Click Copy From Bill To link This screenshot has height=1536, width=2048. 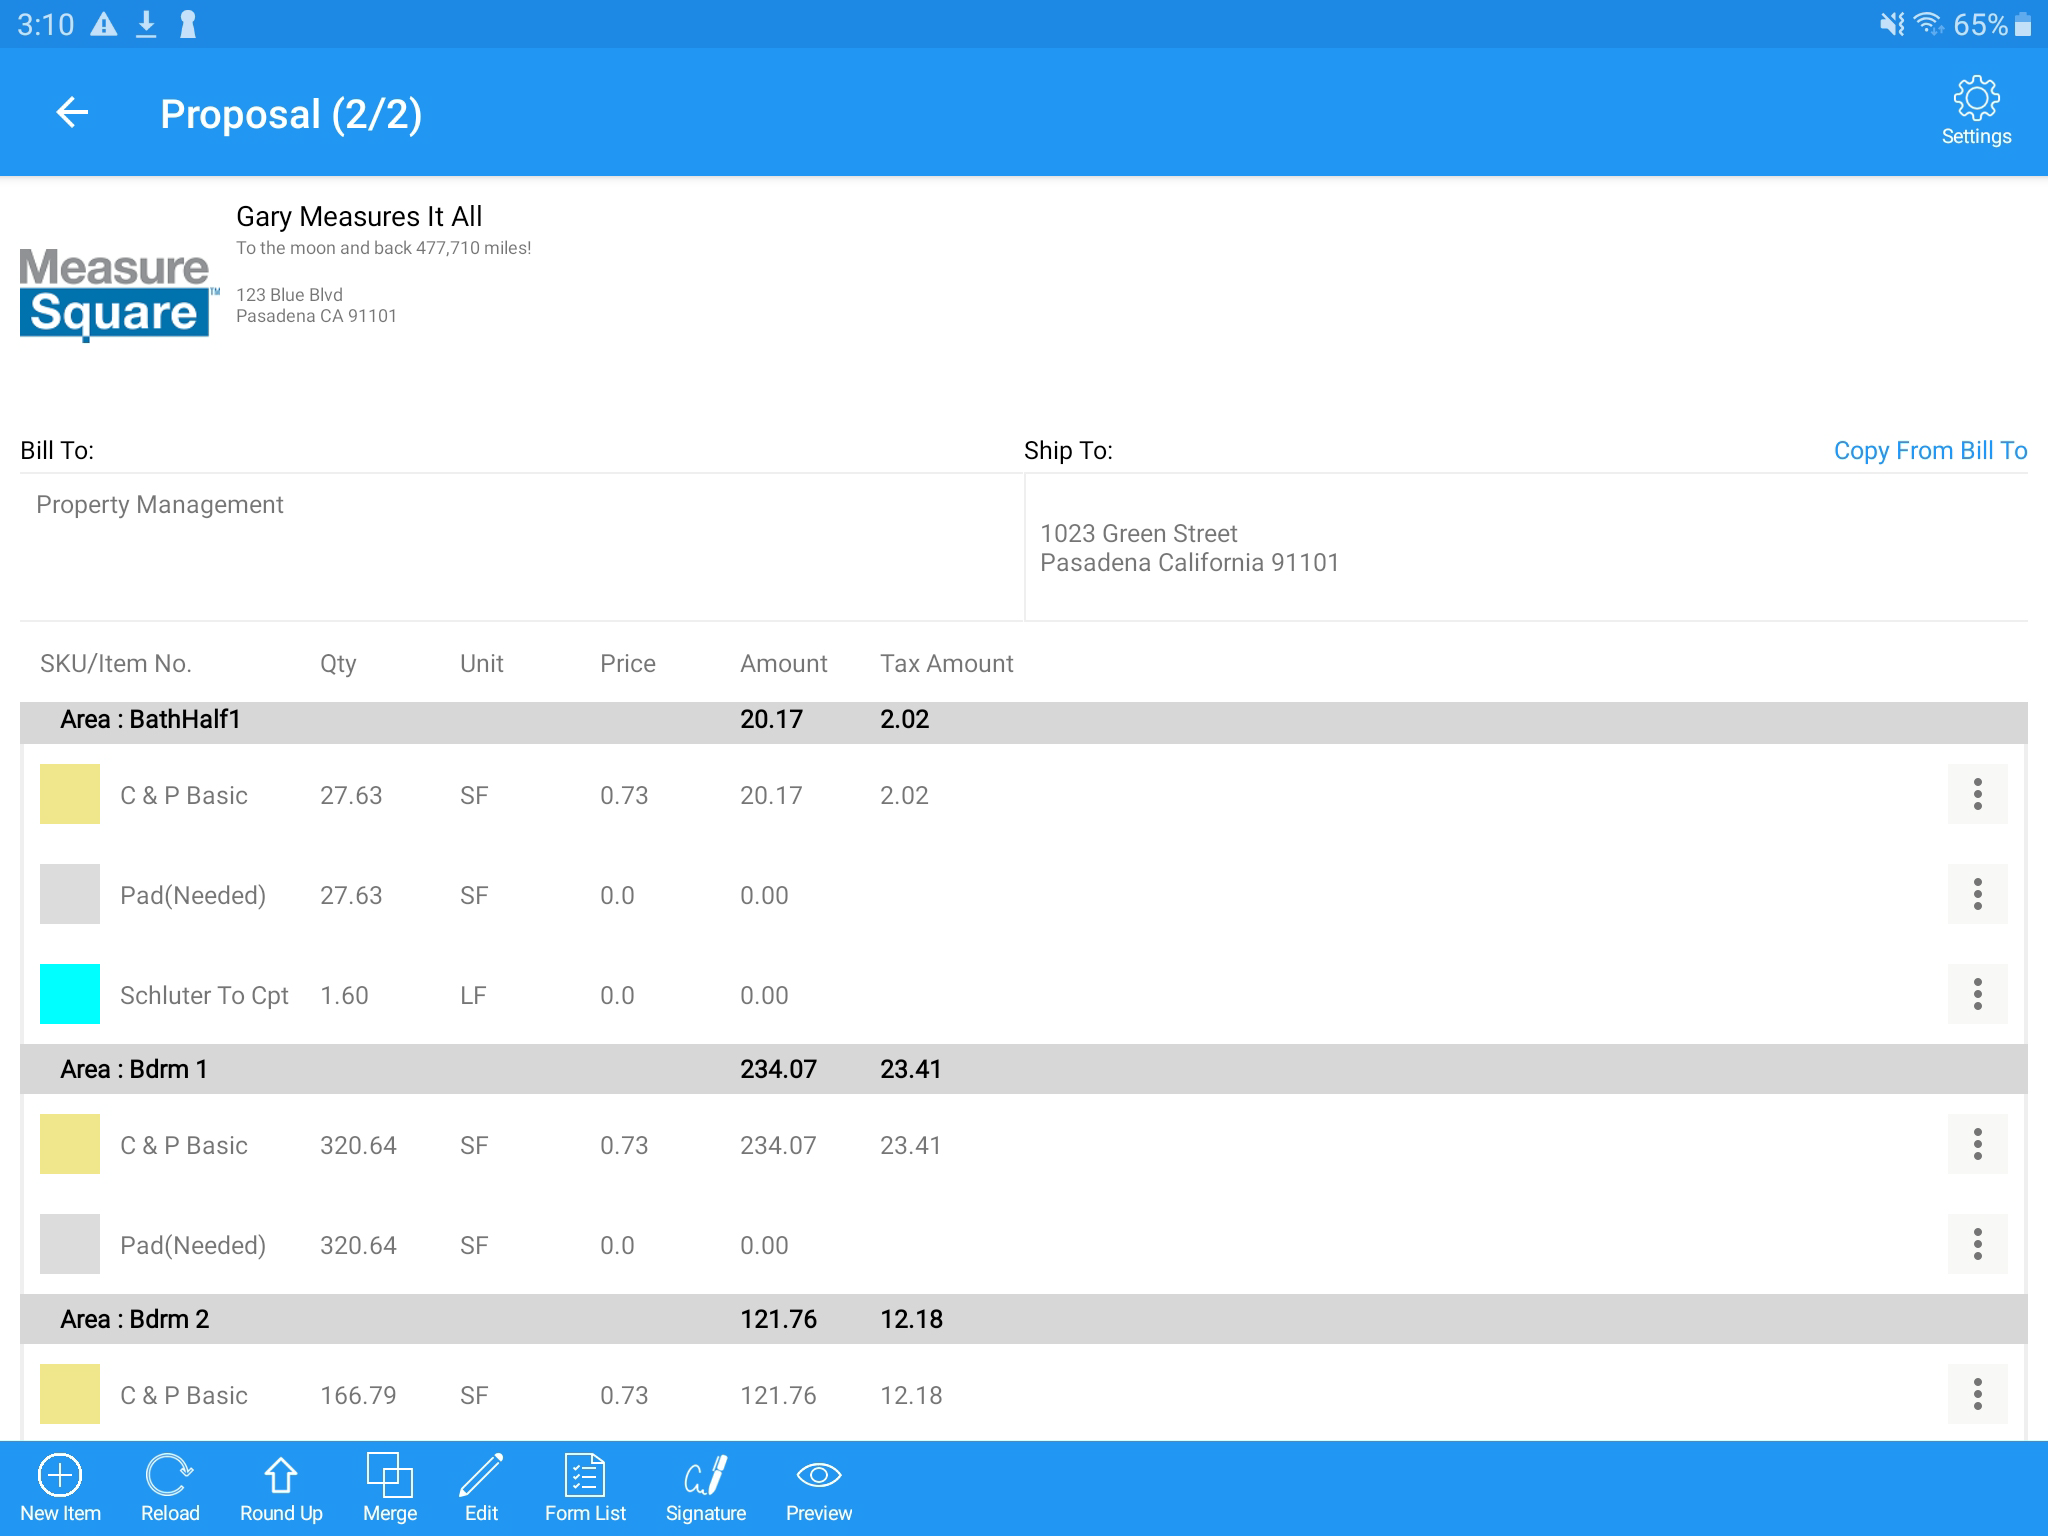tap(1930, 451)
